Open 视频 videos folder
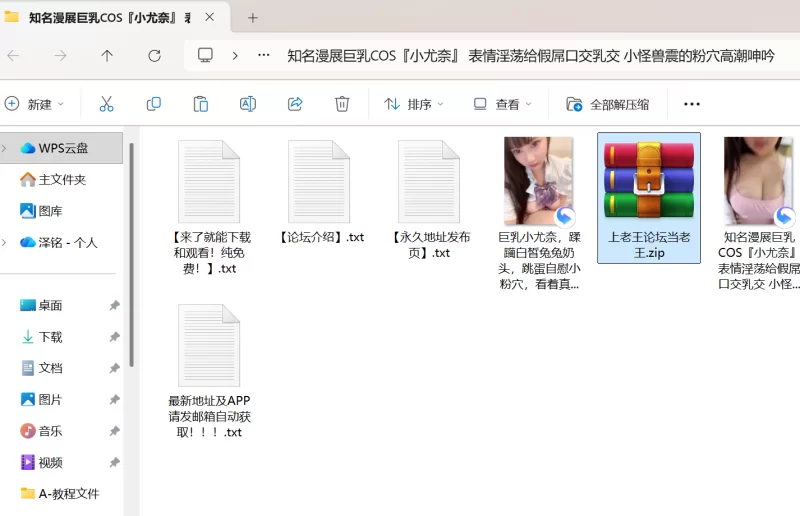The image size is (800, 516). (x=41, y=462)
